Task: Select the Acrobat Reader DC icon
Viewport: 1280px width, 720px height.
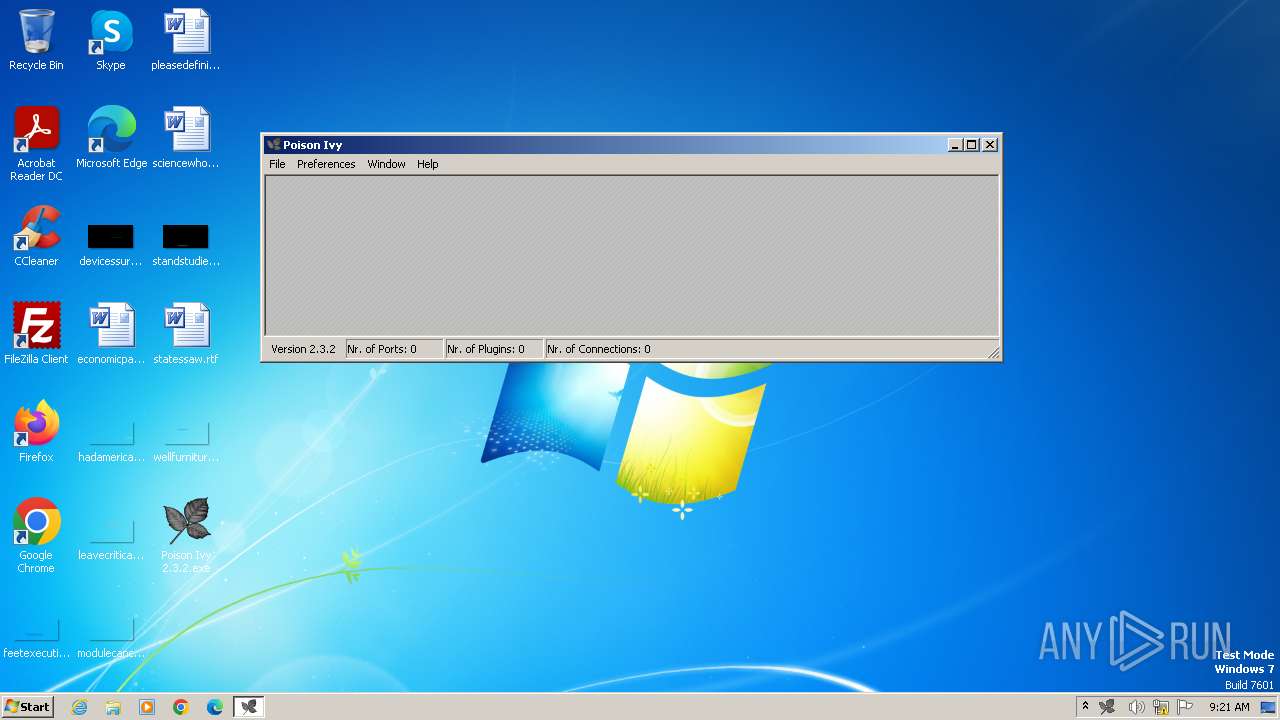Action: point(36,144)
